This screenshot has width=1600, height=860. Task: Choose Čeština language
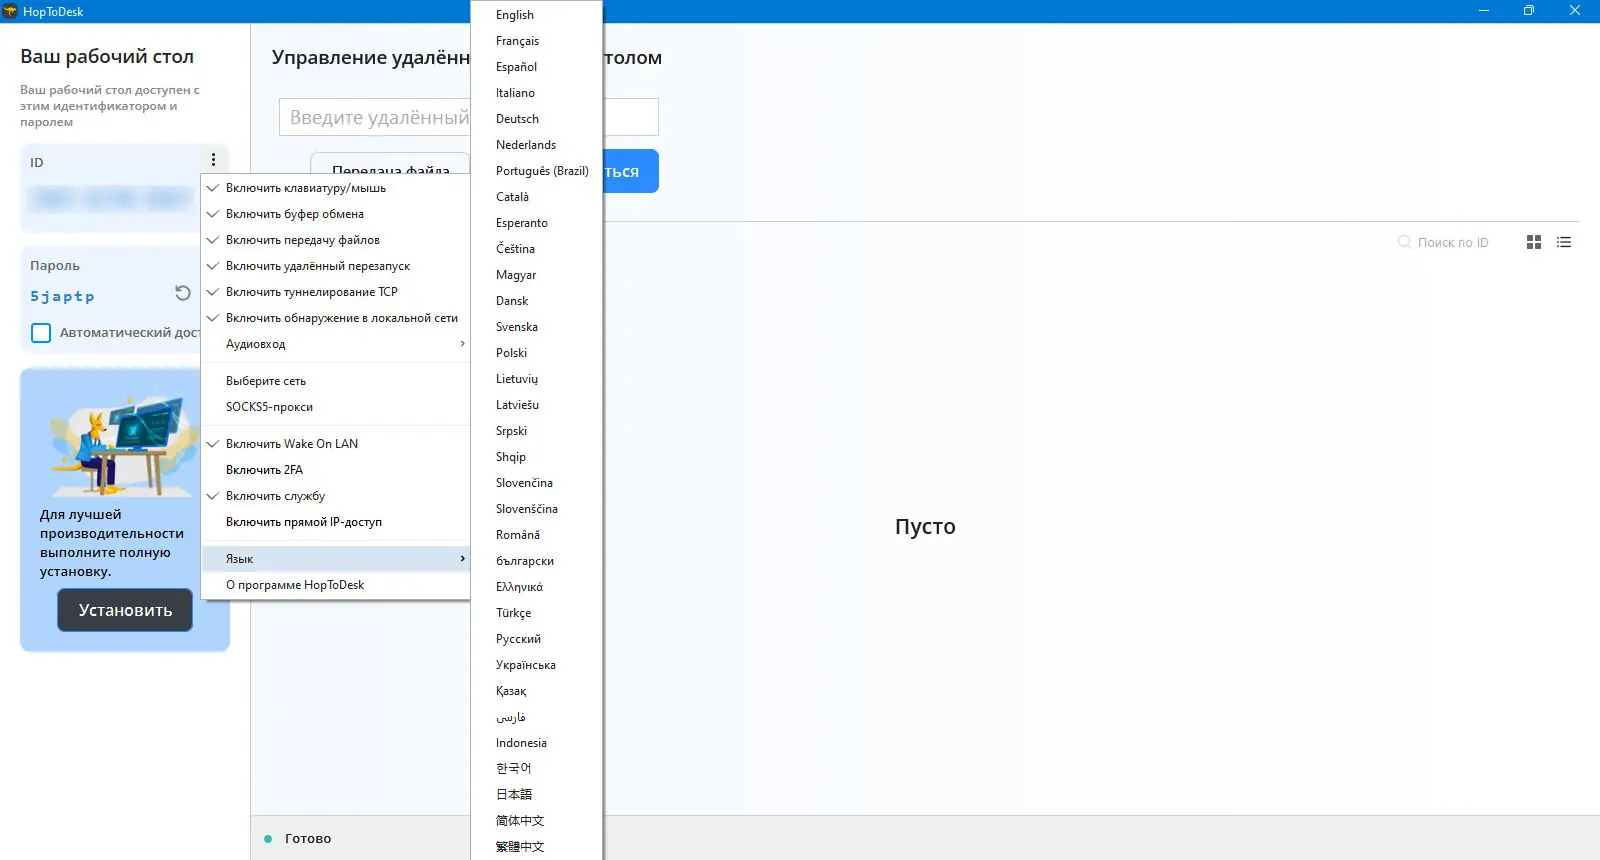point(537,249)
